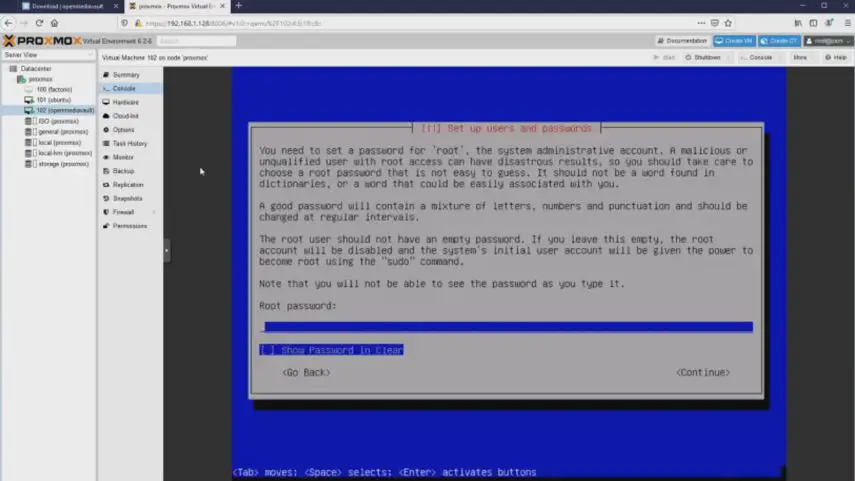
Task: Open the Backup section
Action: [123, 171]
